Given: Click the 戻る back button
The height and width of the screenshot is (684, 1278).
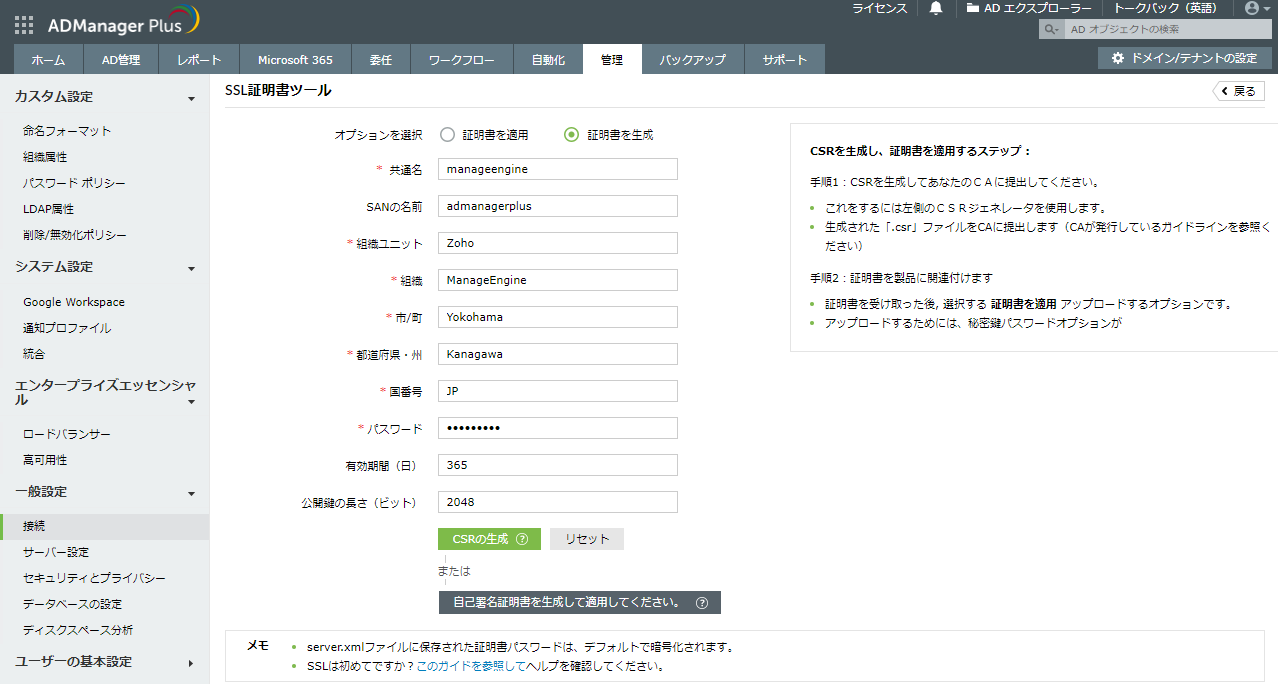Looking at the screenshot, I should pos(1238,91).
